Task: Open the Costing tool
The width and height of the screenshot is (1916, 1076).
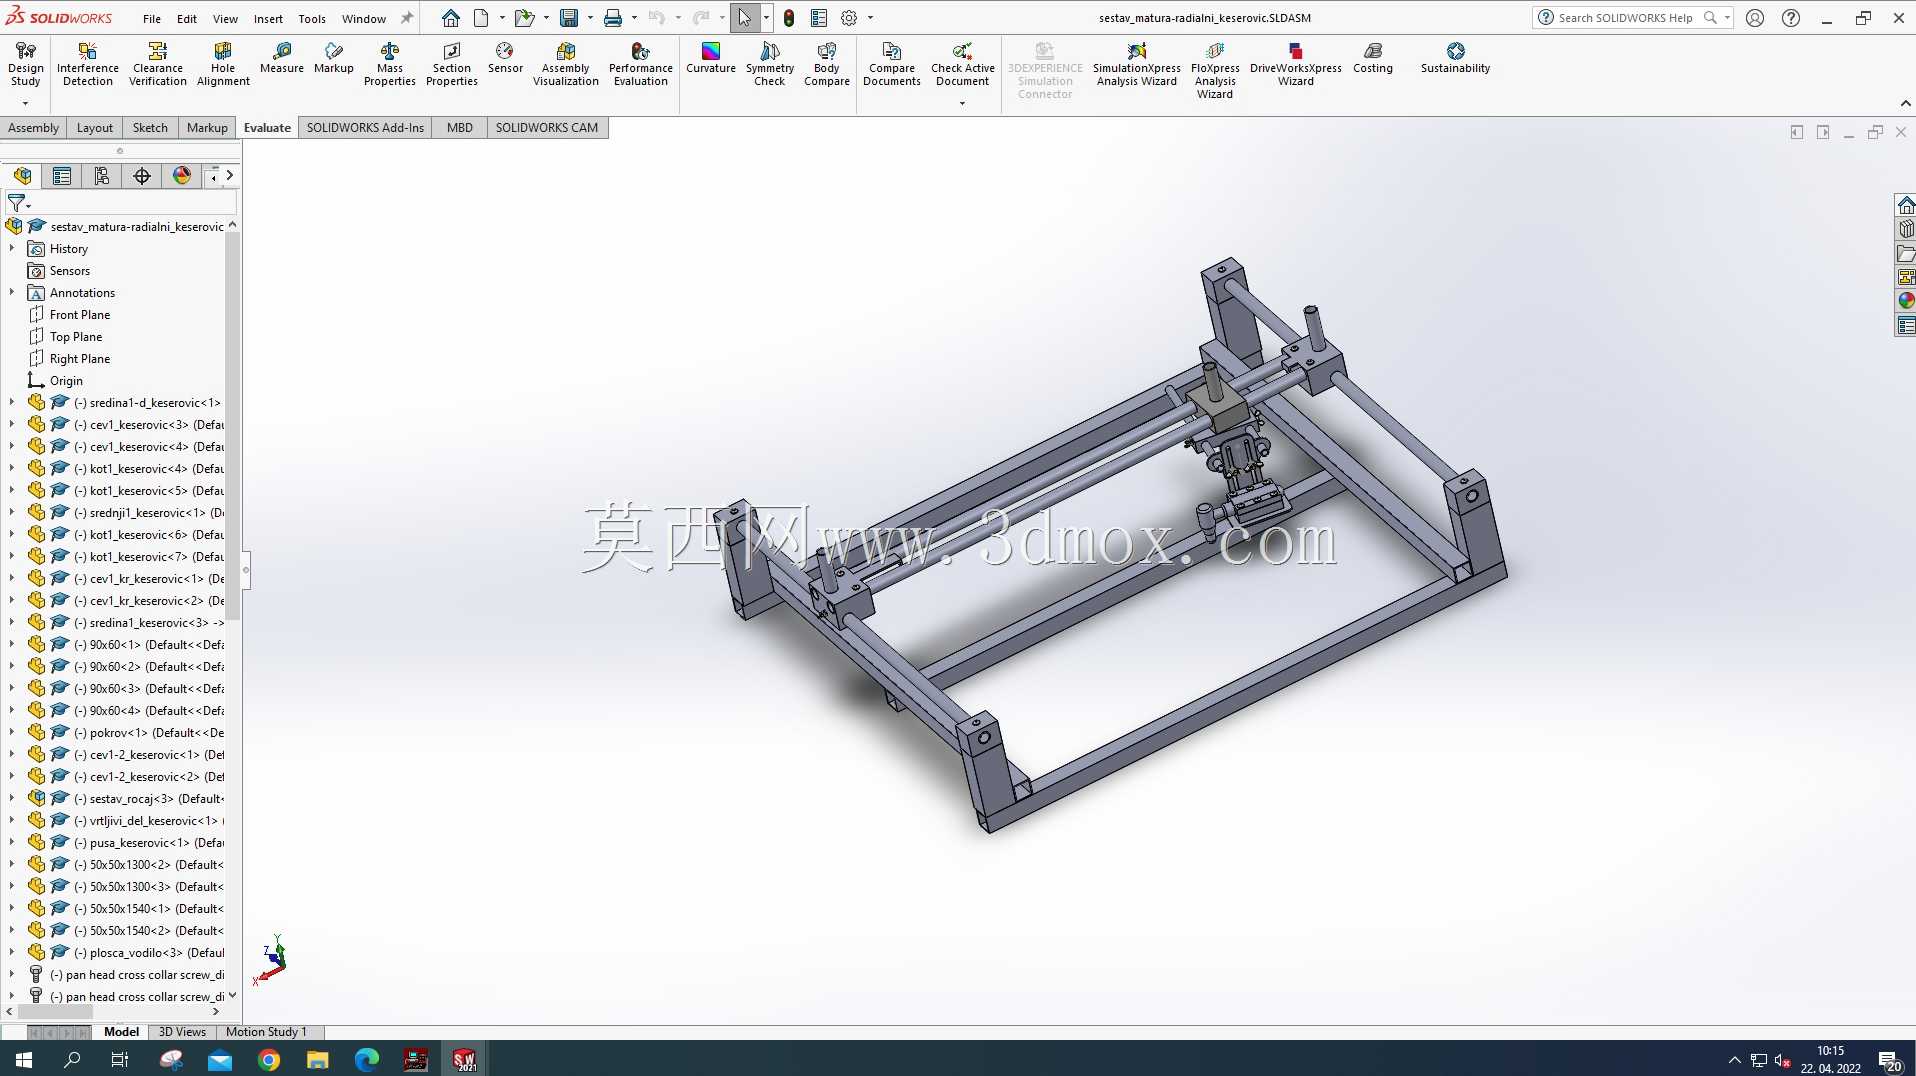Action: tap(1373, 58)
